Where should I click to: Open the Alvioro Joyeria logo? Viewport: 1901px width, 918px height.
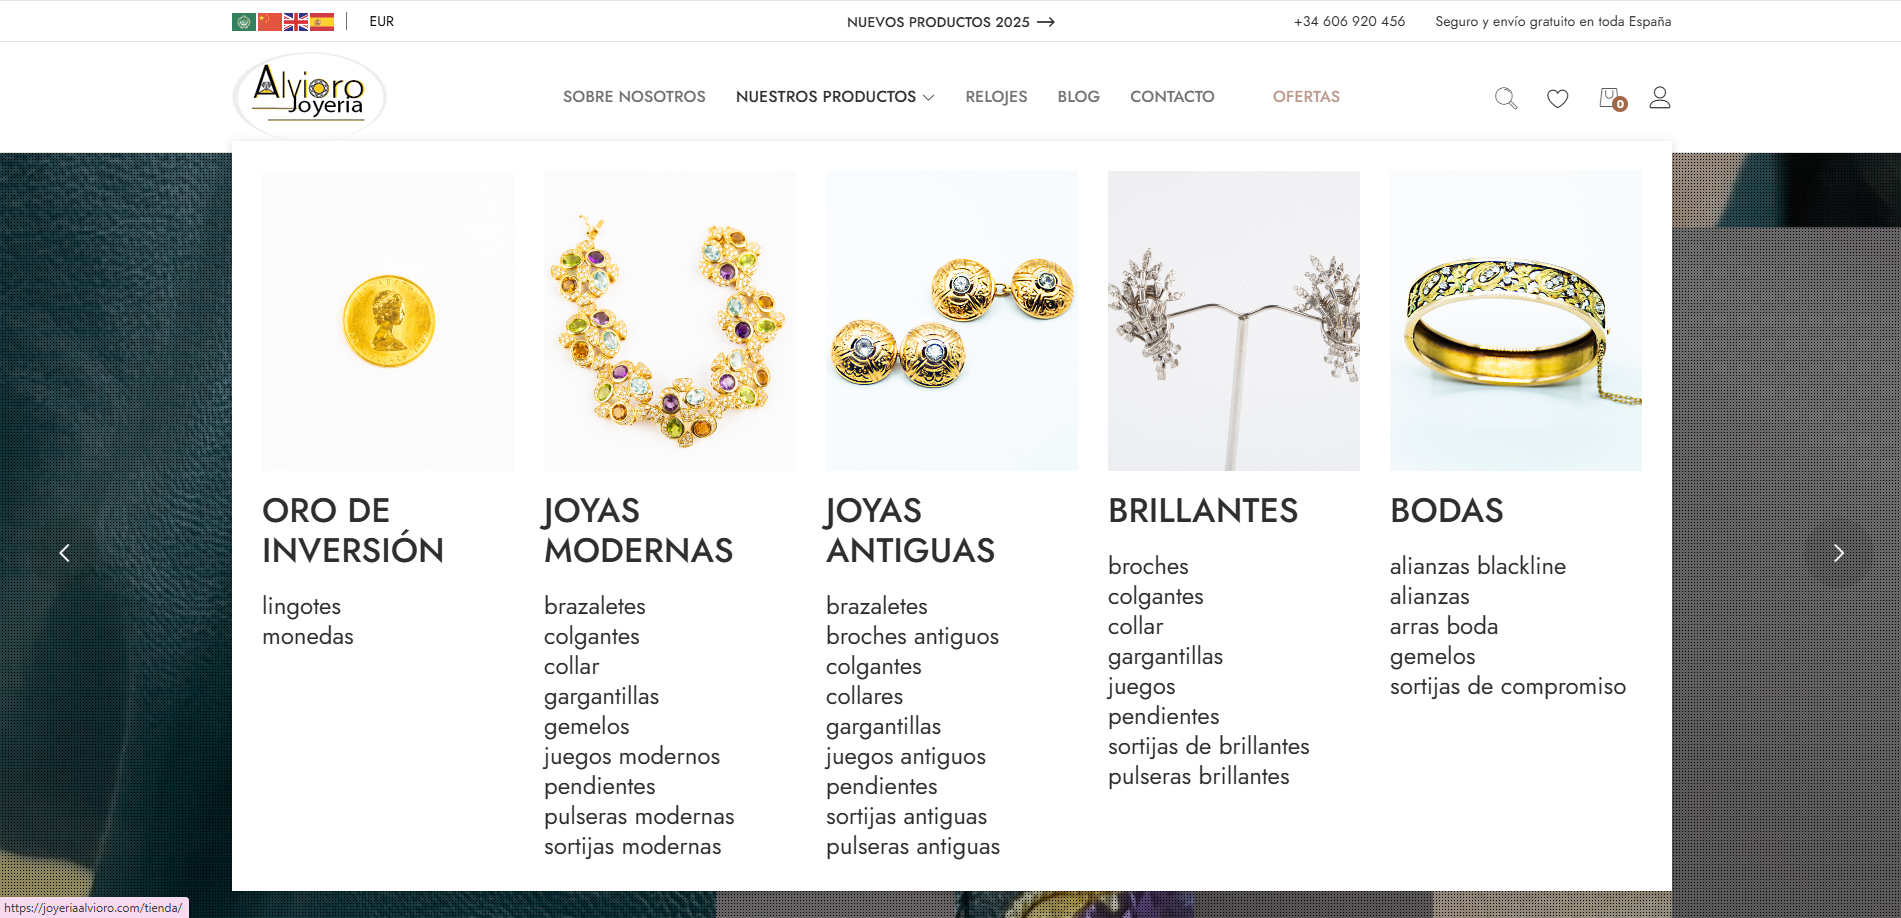click(309, 96)
